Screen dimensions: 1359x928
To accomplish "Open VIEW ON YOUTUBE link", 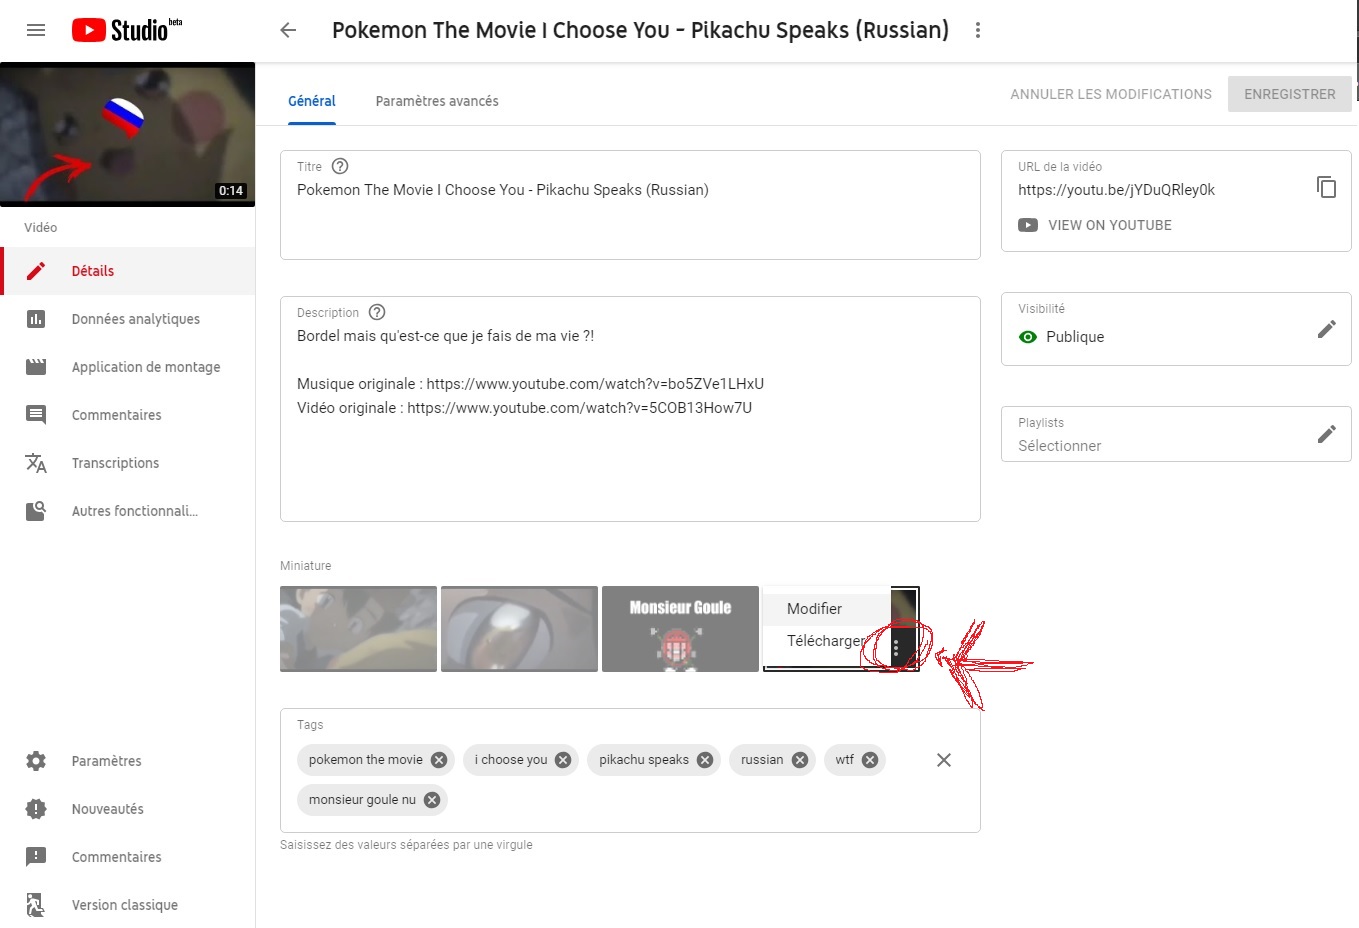I will coord(1109,225).
